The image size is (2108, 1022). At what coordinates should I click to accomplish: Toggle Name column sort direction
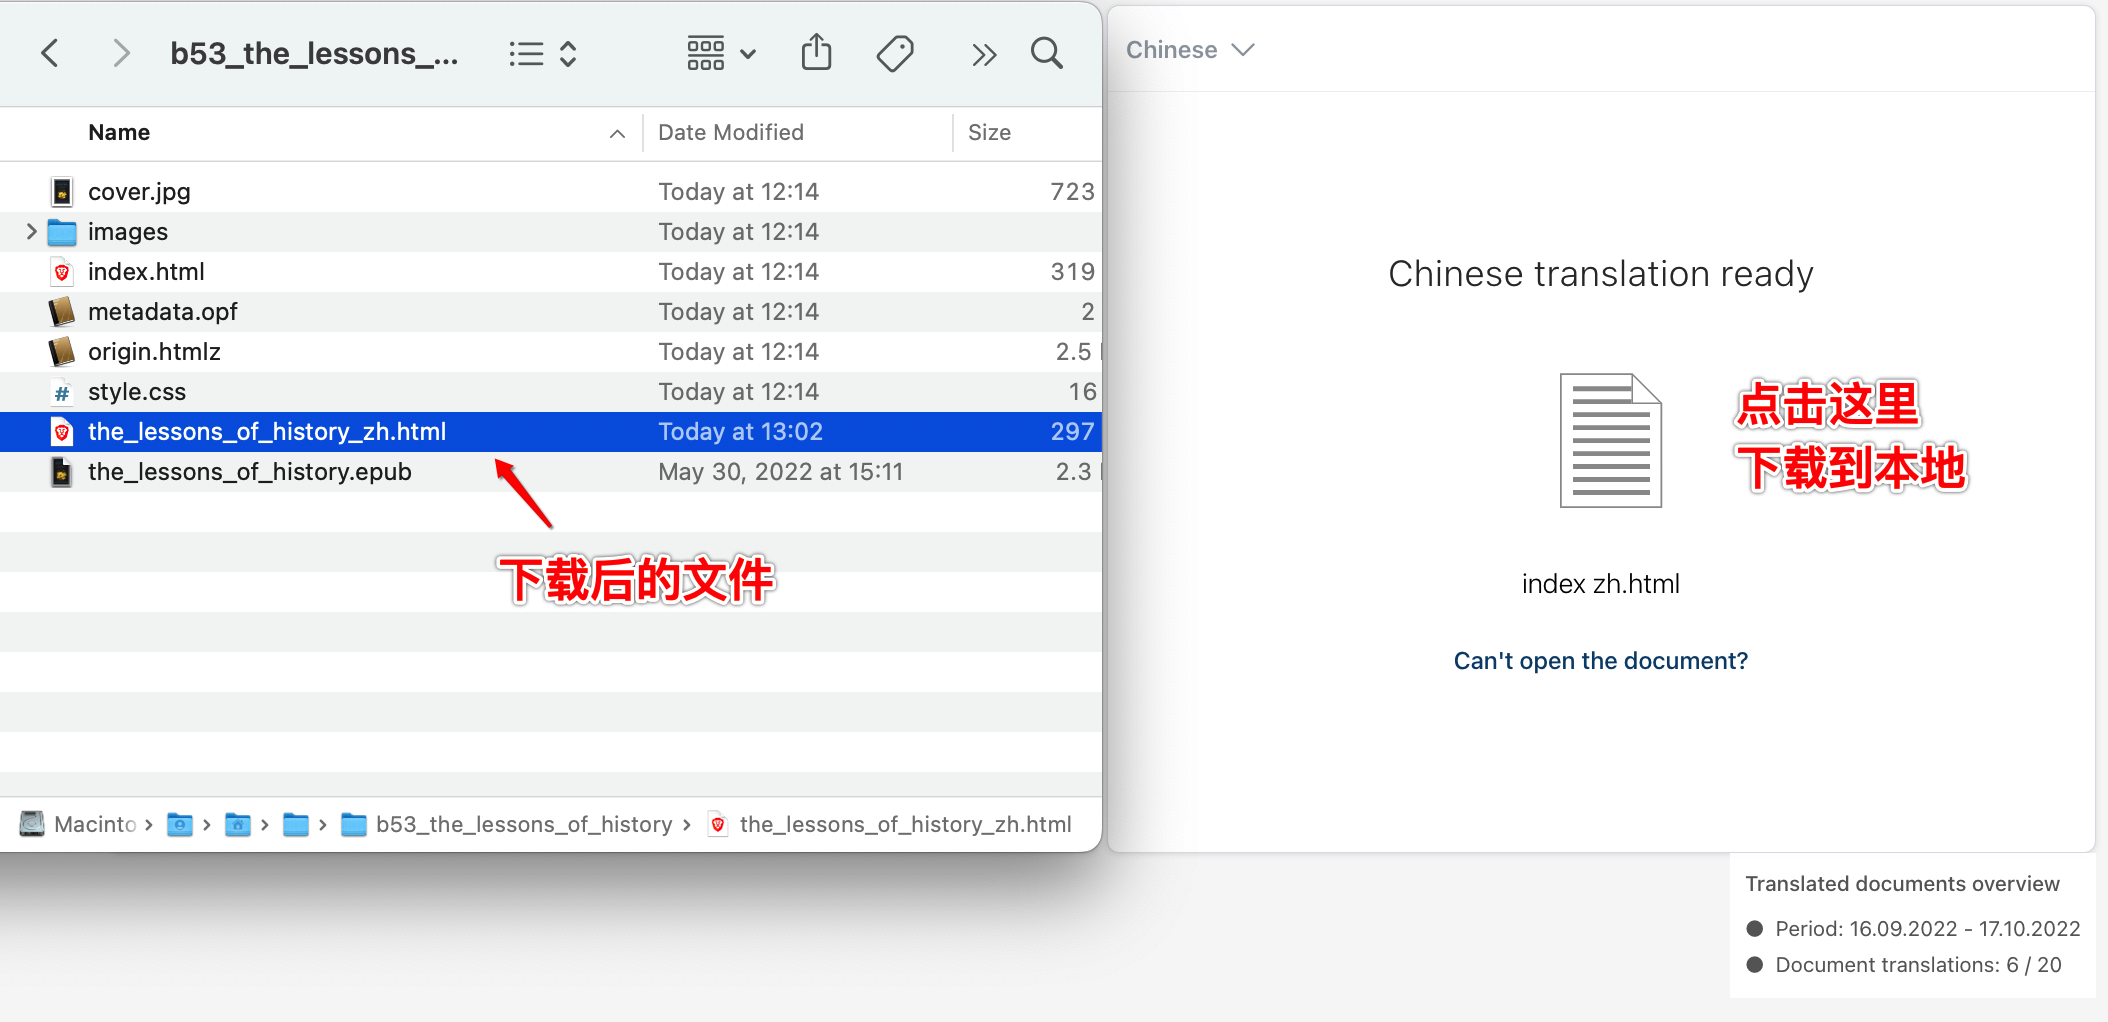(x=617, y=132)
